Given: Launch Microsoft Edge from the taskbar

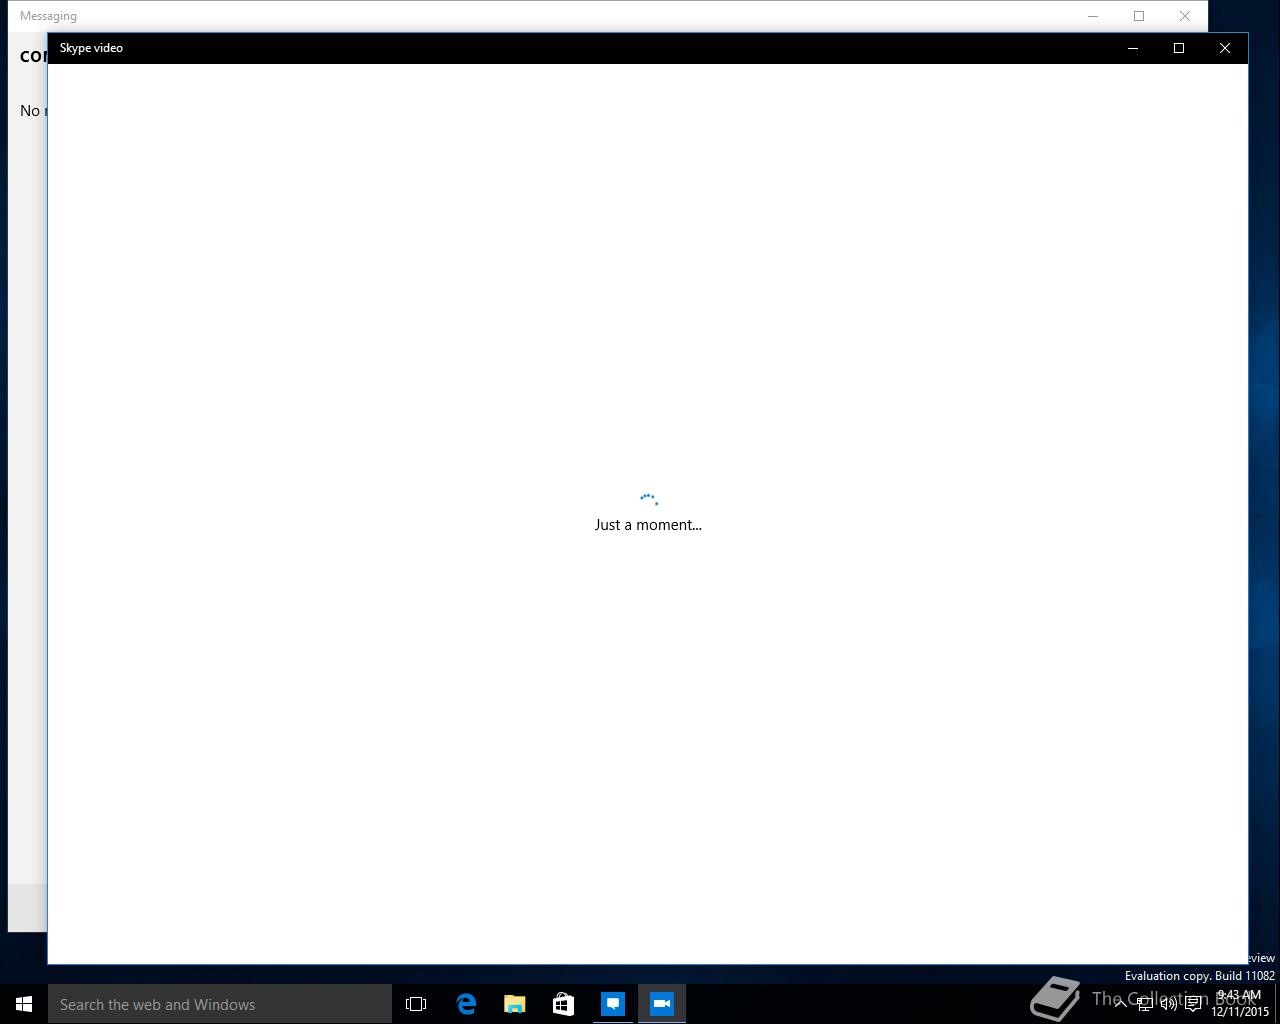Looking at the screenshot, I should tap(466, 1004).
